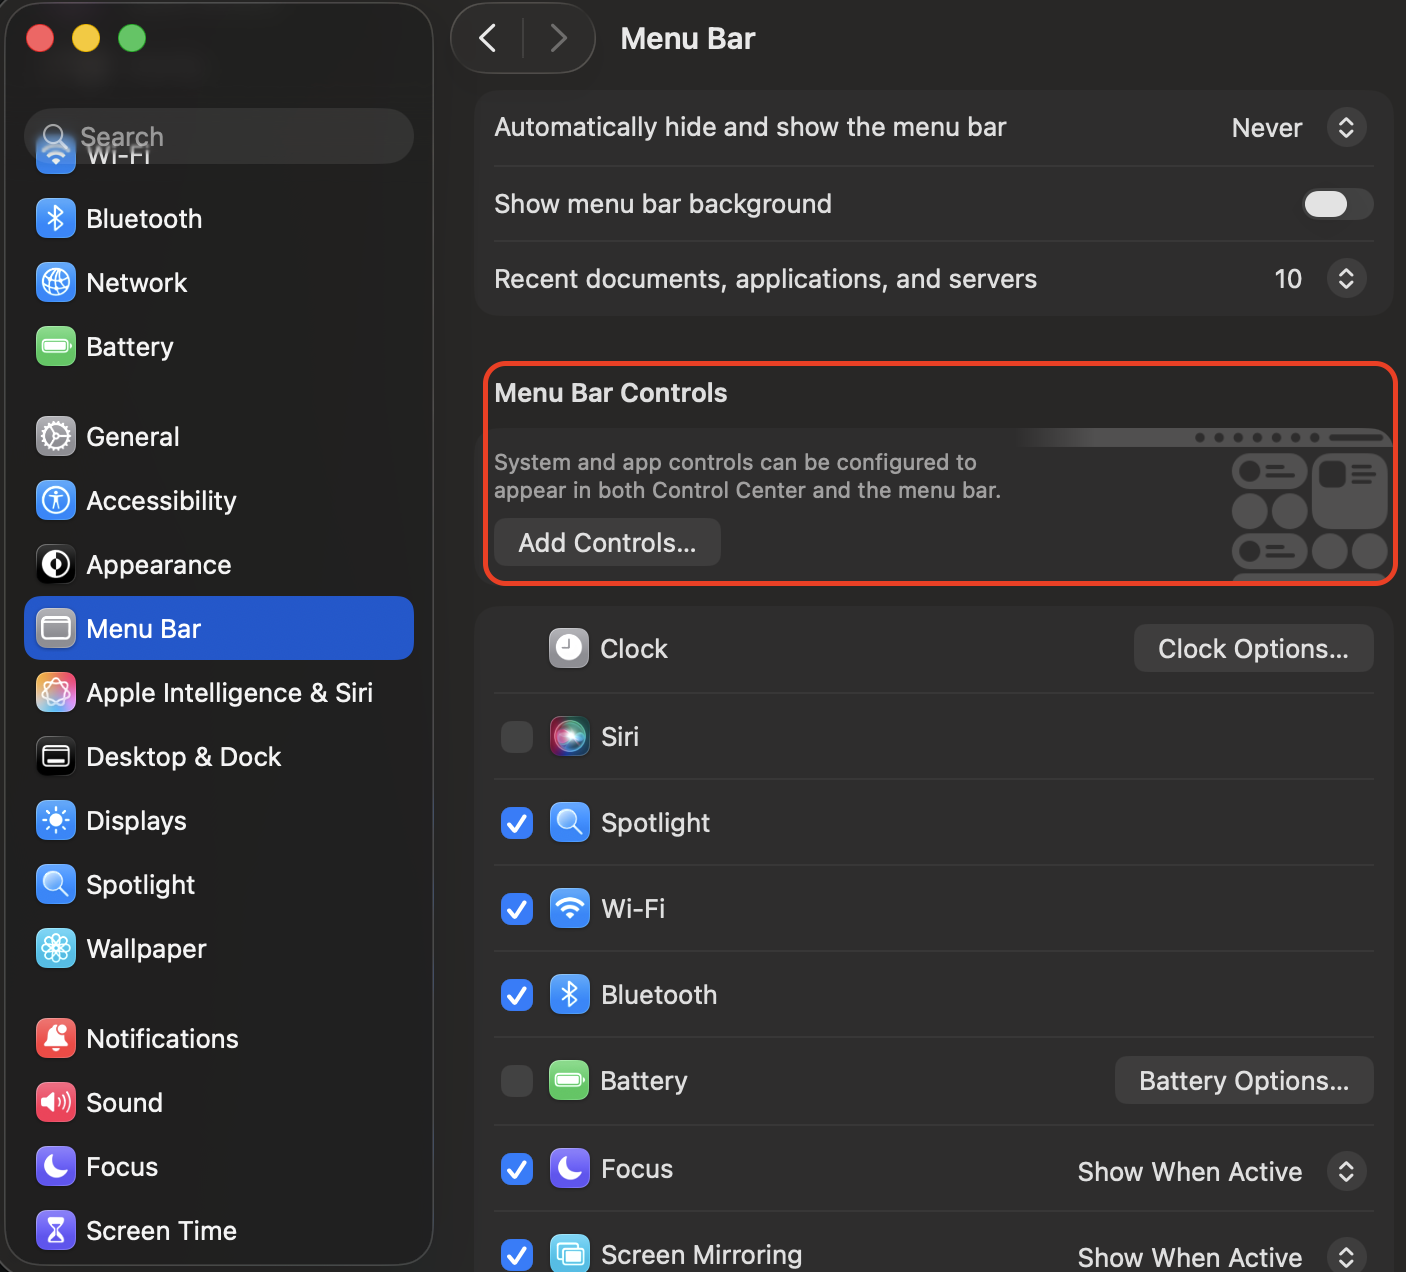The height and width of the screenshot is (1272, 1406).
Task: Click the Sound speaker icon
Action: 56,1102
